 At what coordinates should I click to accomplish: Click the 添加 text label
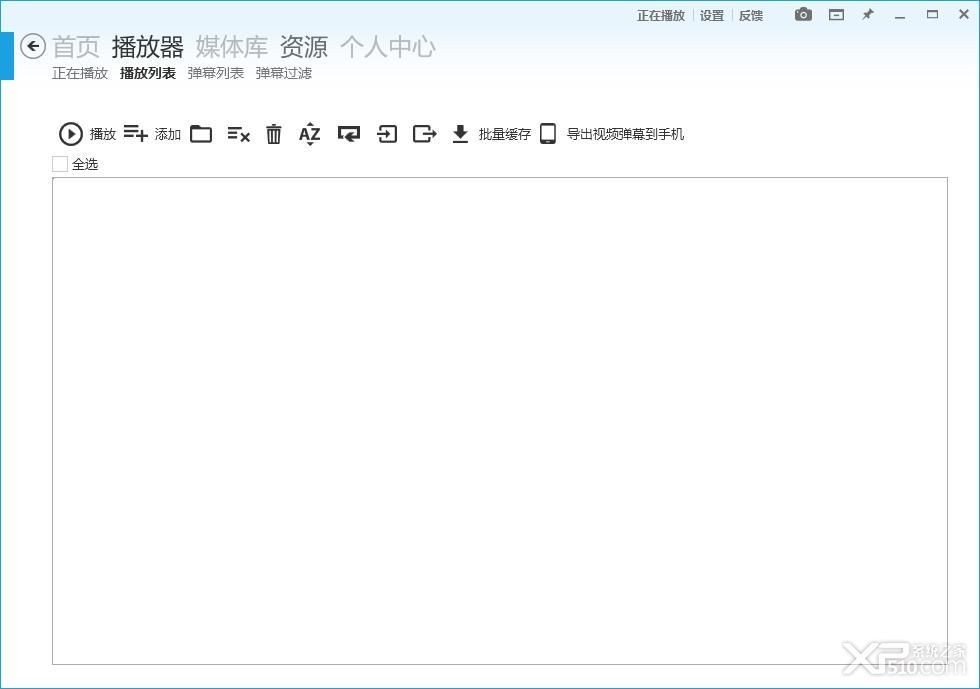point(168,134)
